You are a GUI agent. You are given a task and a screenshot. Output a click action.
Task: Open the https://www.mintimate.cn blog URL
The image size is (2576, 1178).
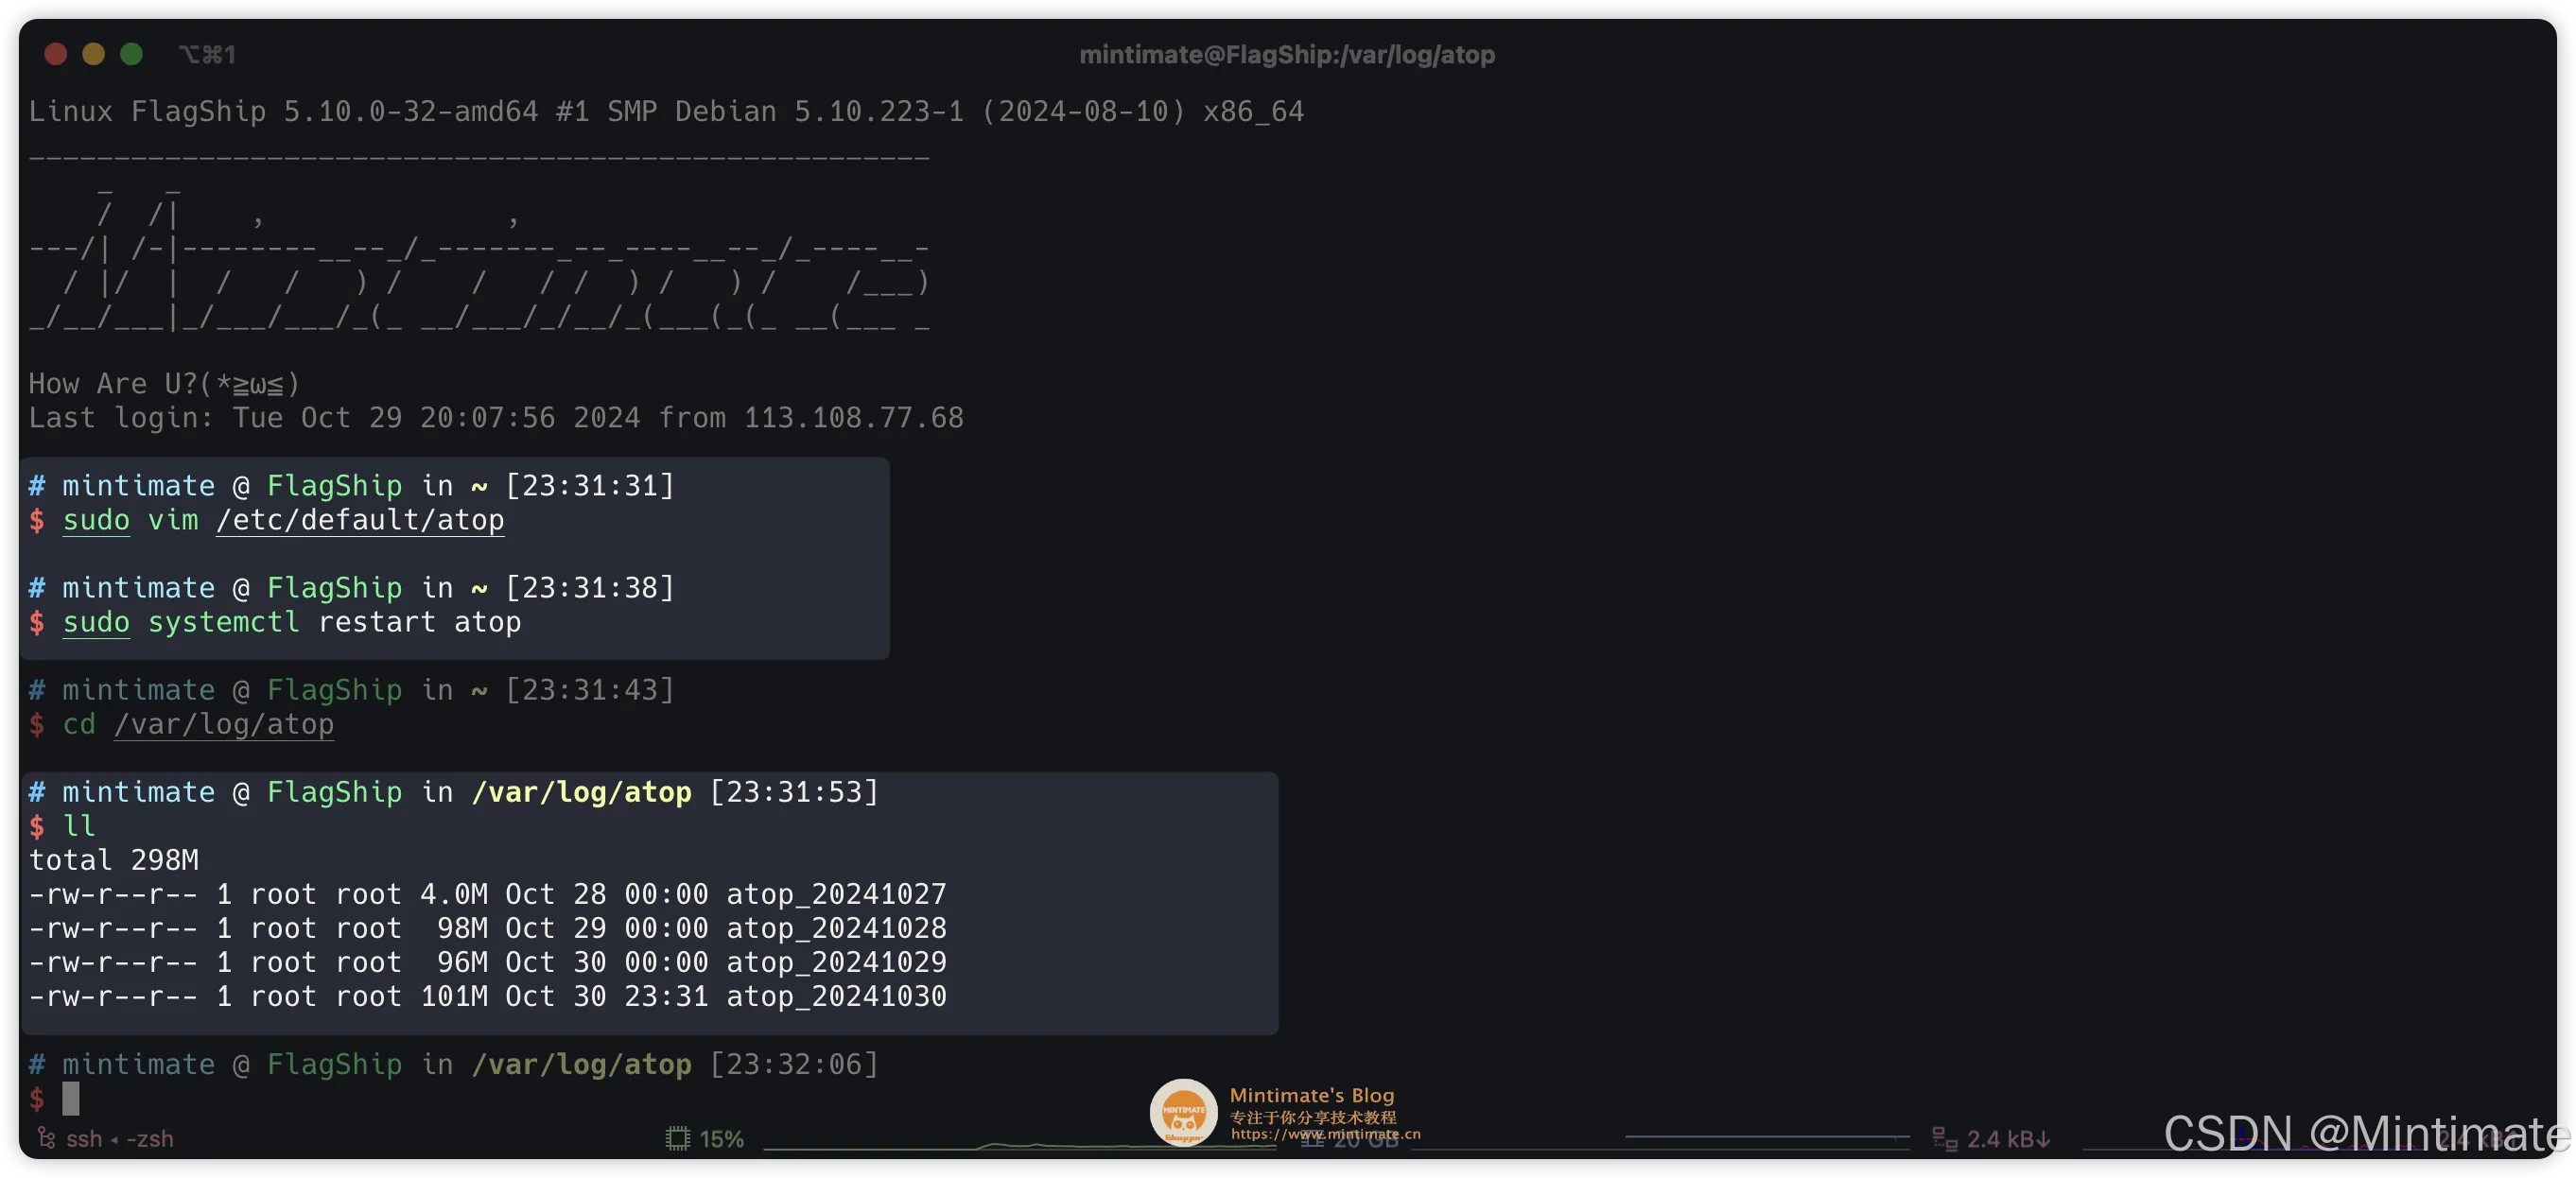[x=1325, y=1134]
